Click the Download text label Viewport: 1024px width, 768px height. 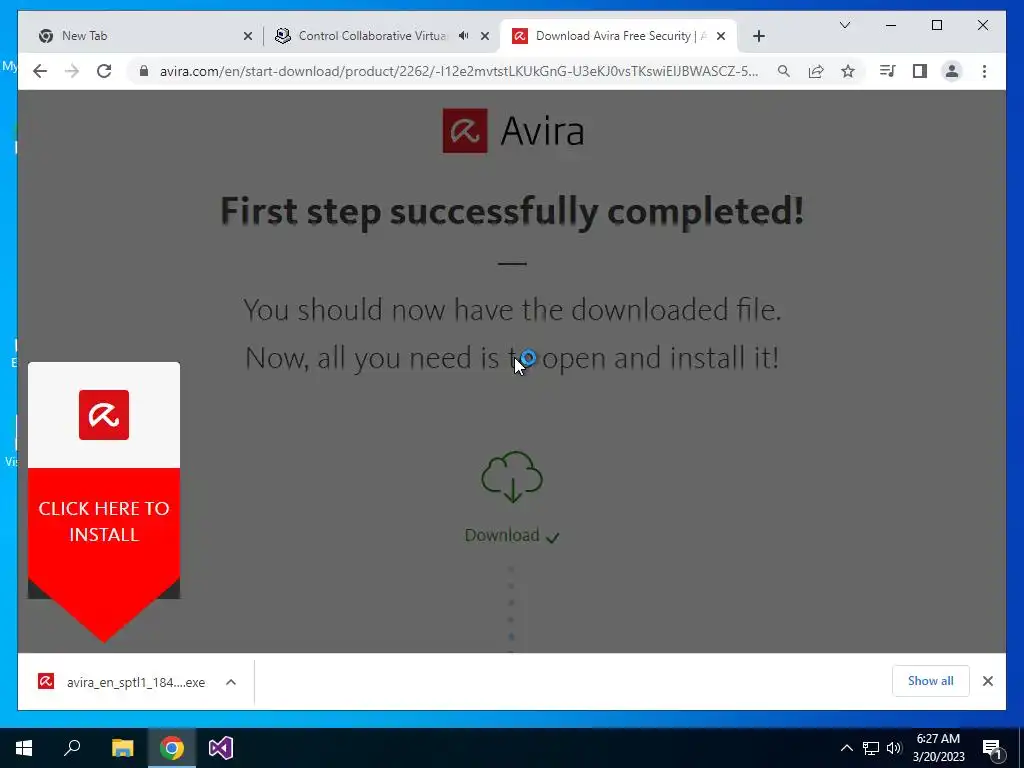coord(502,535)
